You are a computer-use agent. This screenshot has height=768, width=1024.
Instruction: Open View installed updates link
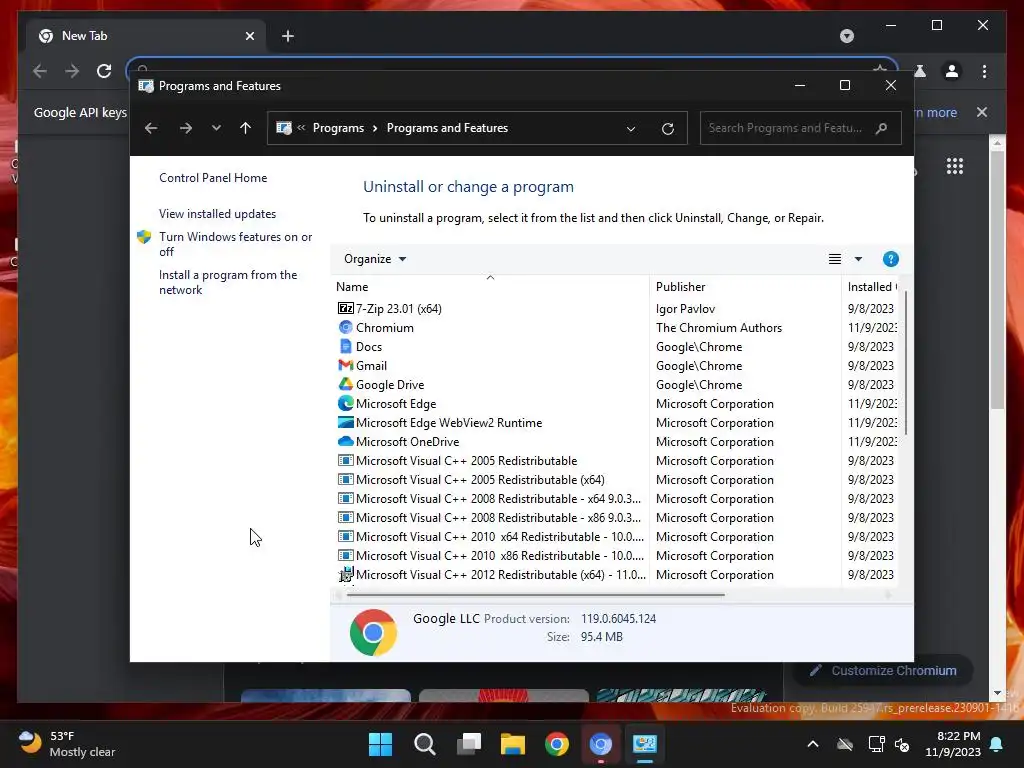pos(217,214)
